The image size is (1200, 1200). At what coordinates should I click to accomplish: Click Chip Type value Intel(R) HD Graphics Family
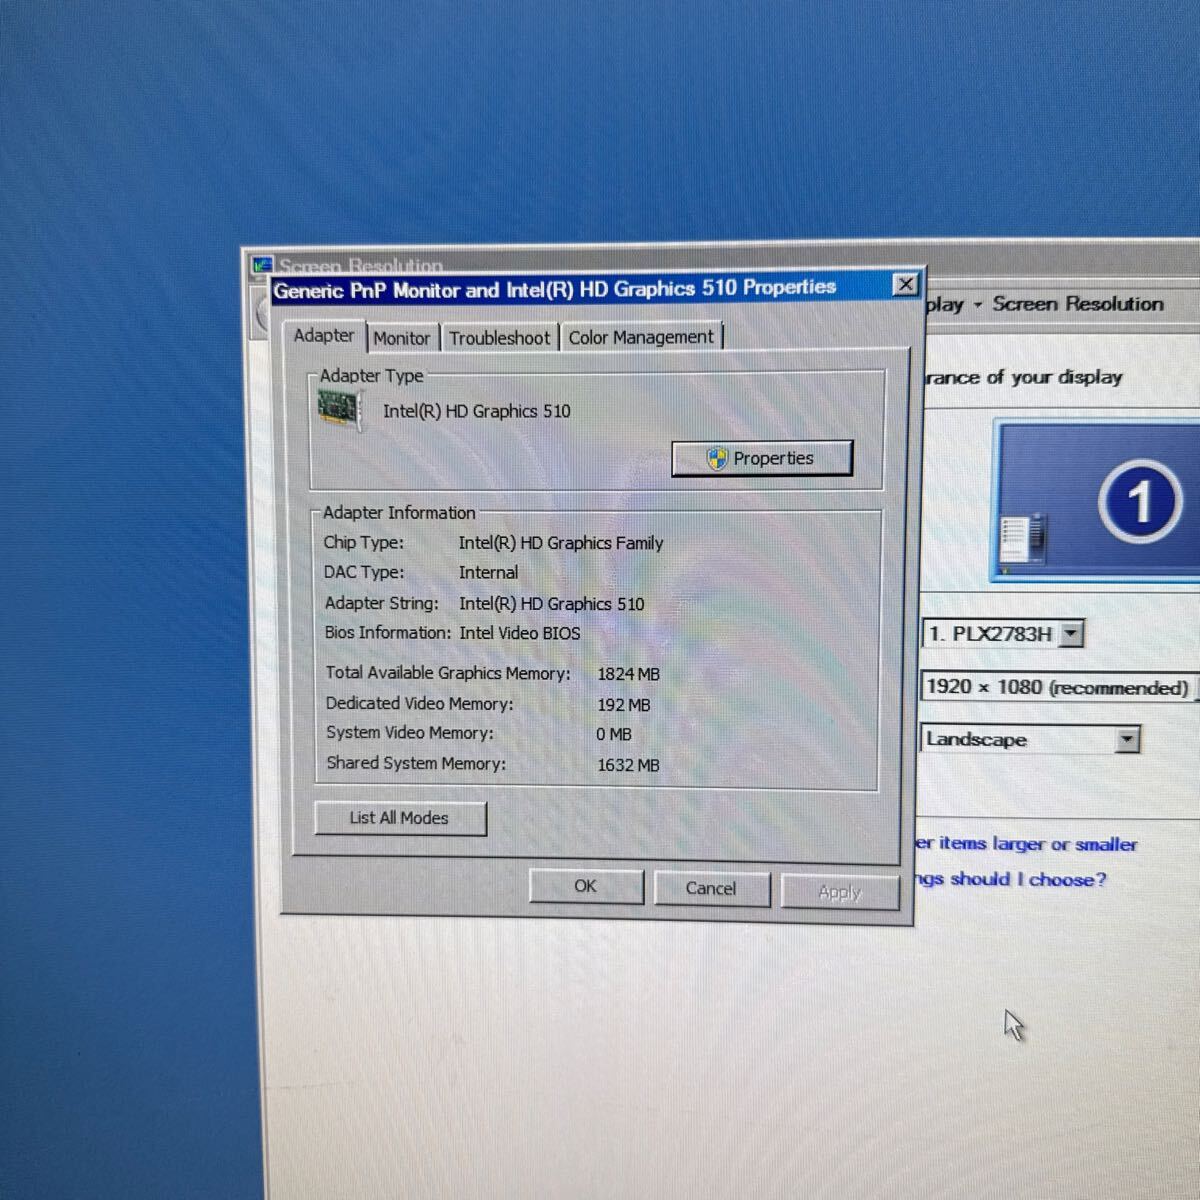[561, 543]
